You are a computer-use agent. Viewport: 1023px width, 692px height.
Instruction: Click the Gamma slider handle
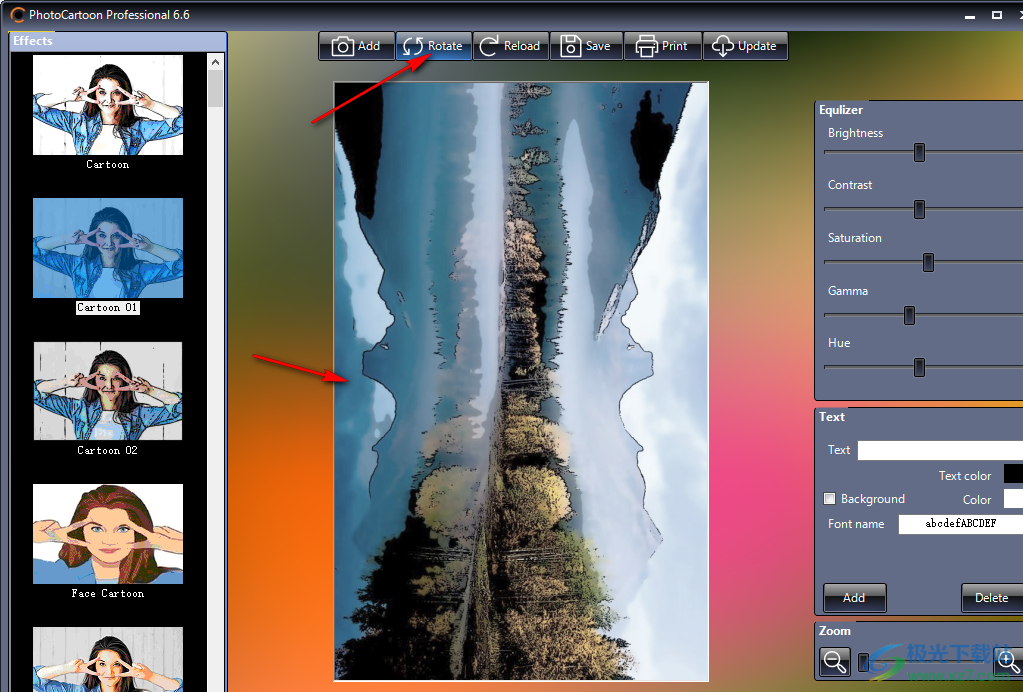[909, 316]
